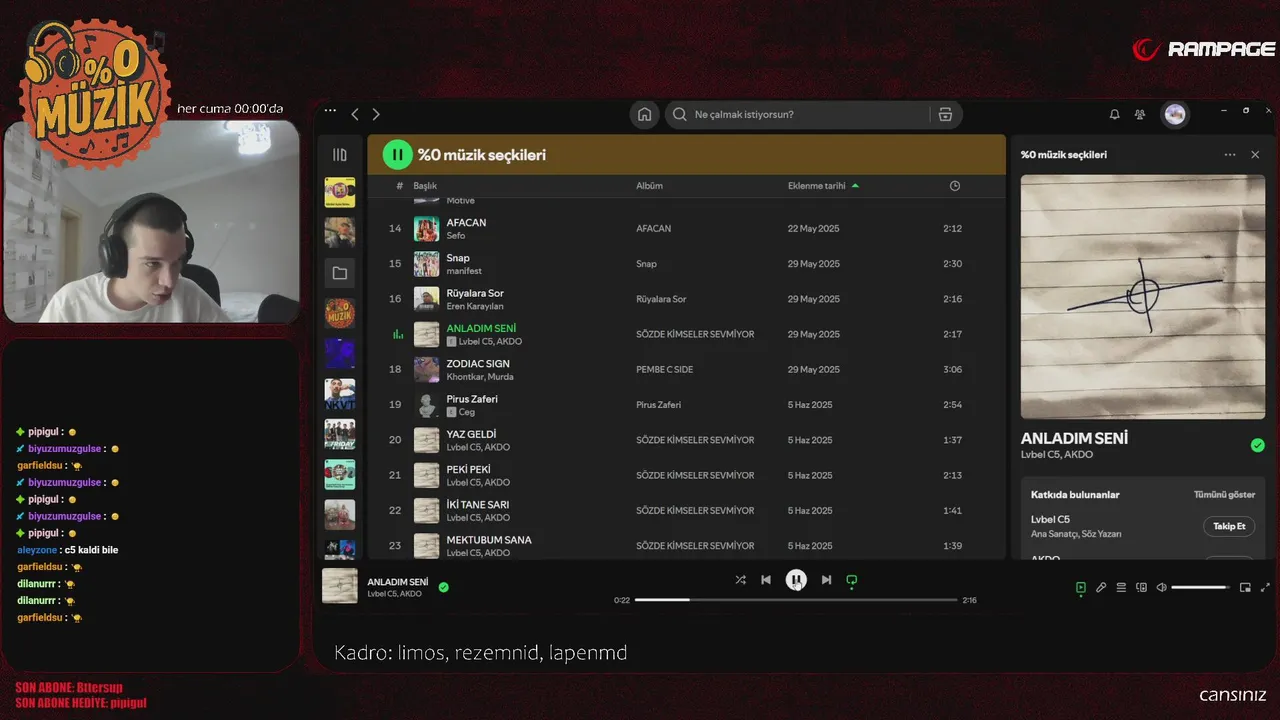1280x720 pixels.
Task: Toggle saved checkmark in bottom player bar
Action: pyautogui.click(x=444, y=587)
